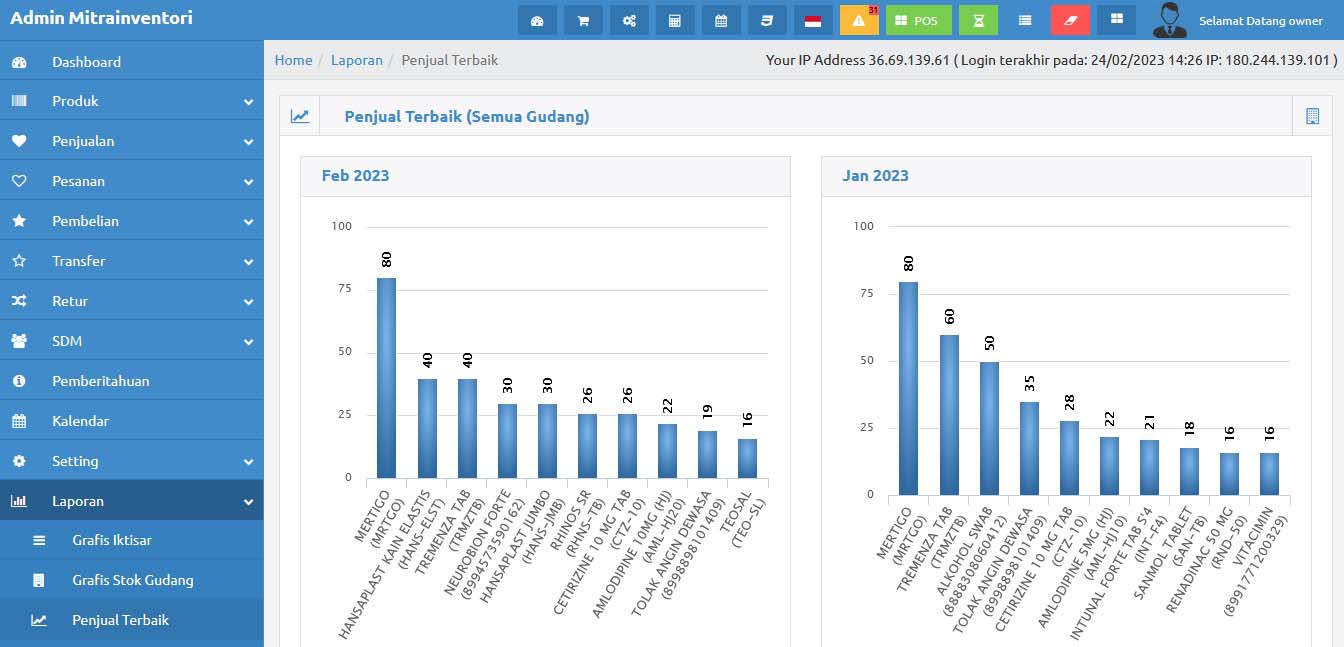1344x647 pixels.
Task: Click the Laporan breadcrumb link
Action: 357,60
